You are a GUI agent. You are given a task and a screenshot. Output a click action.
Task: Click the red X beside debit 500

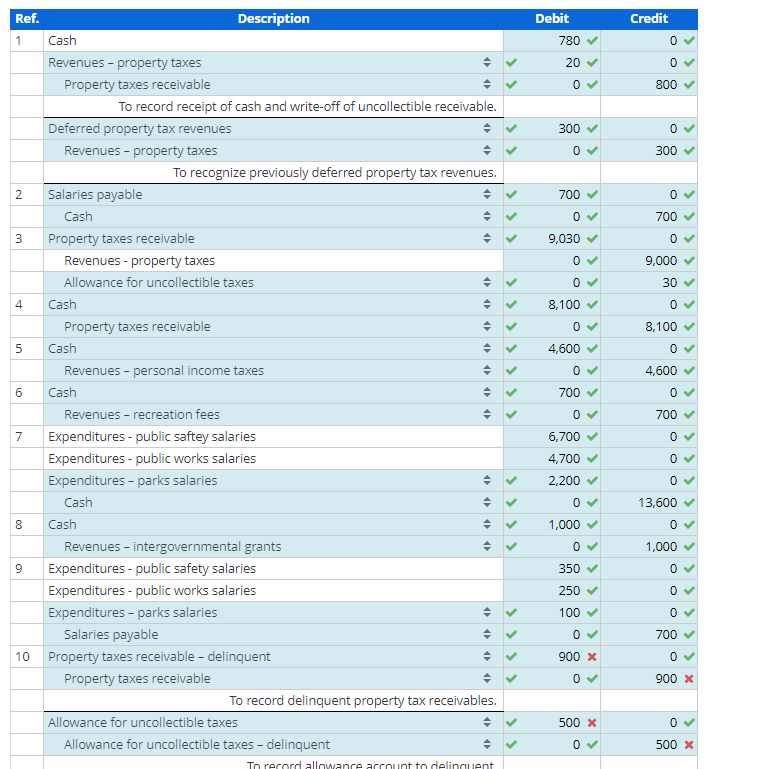click(592, 722)
